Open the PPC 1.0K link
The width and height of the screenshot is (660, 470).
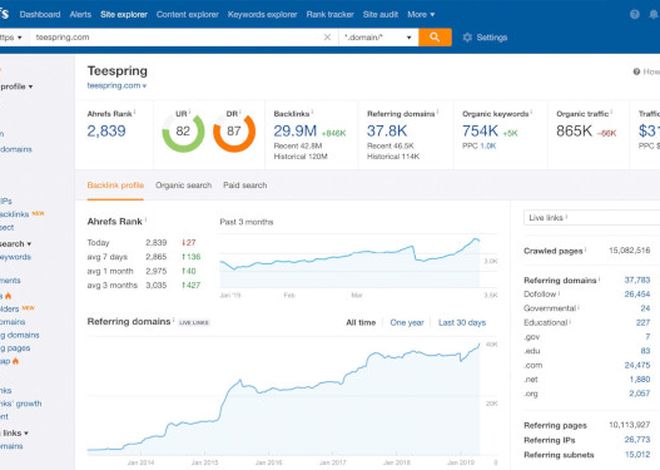point(488,146)
